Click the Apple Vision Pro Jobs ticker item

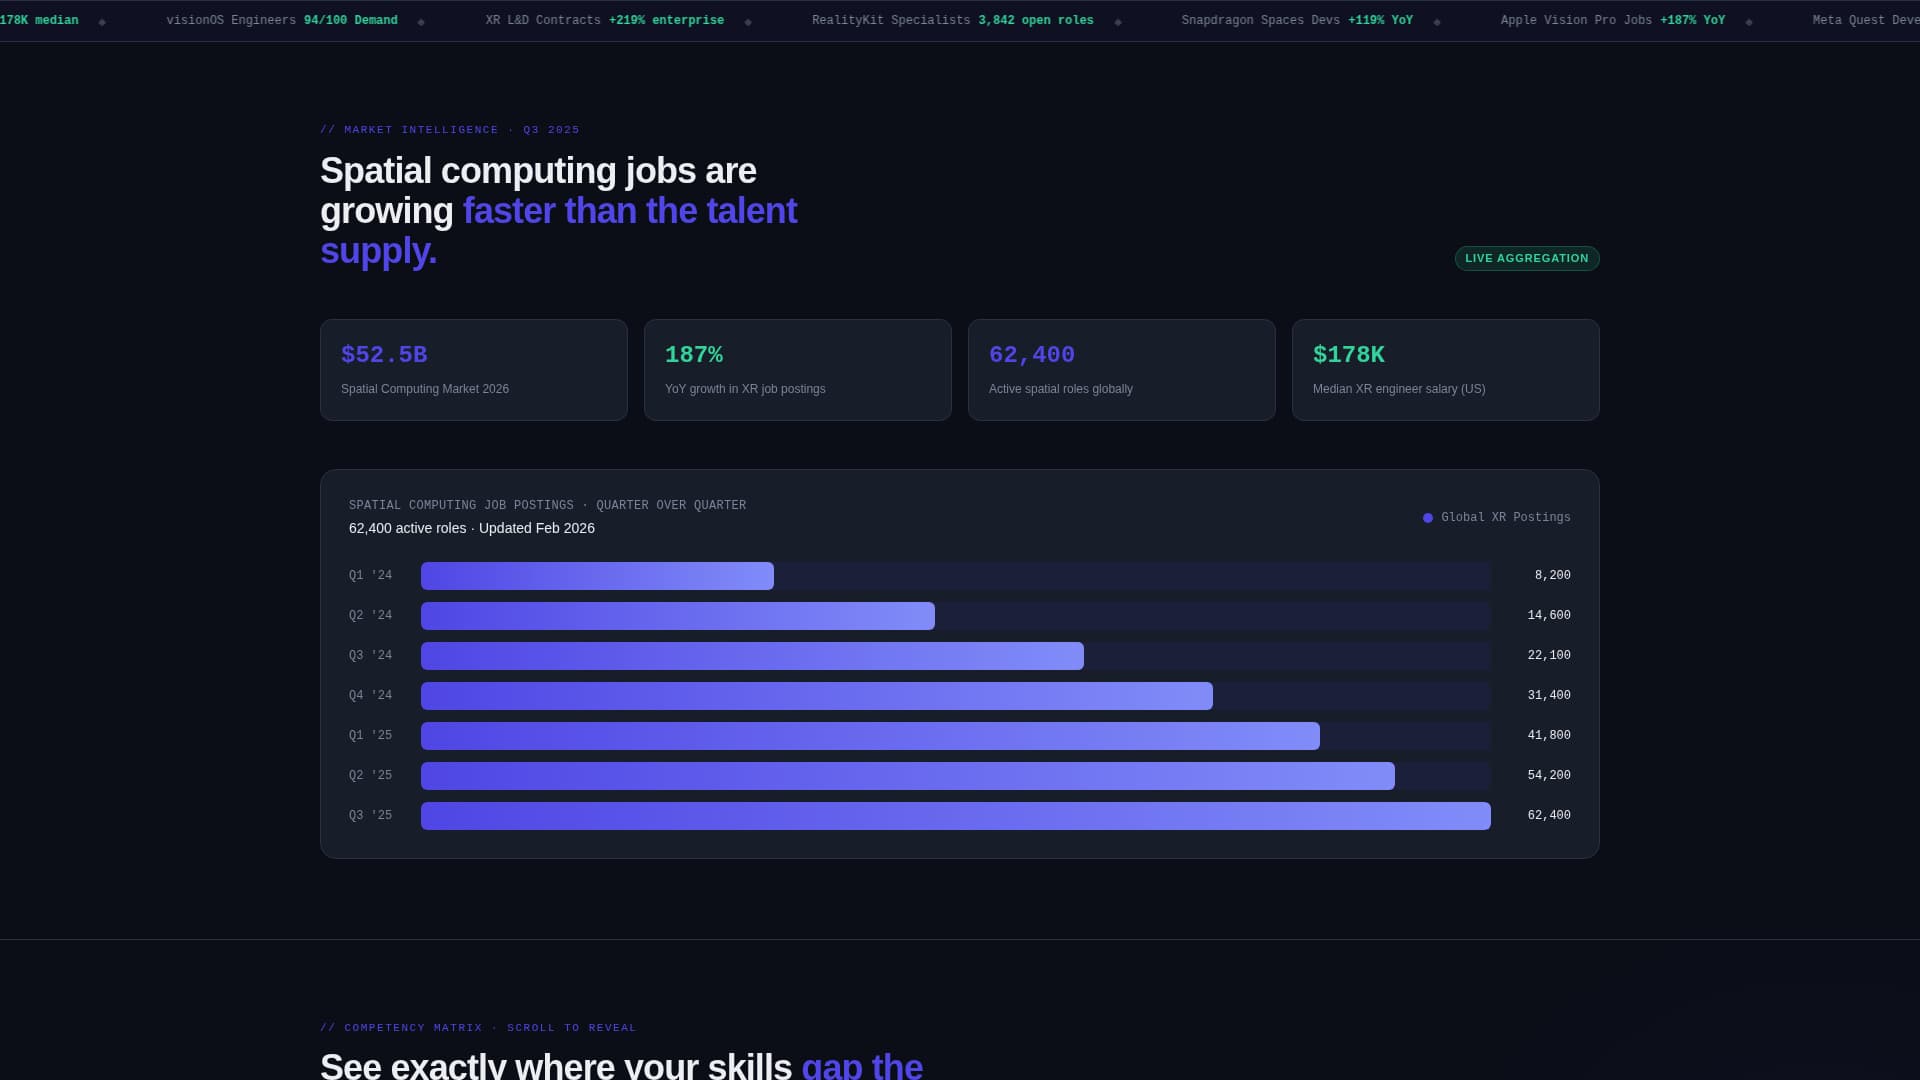(x=1613, y=20)
